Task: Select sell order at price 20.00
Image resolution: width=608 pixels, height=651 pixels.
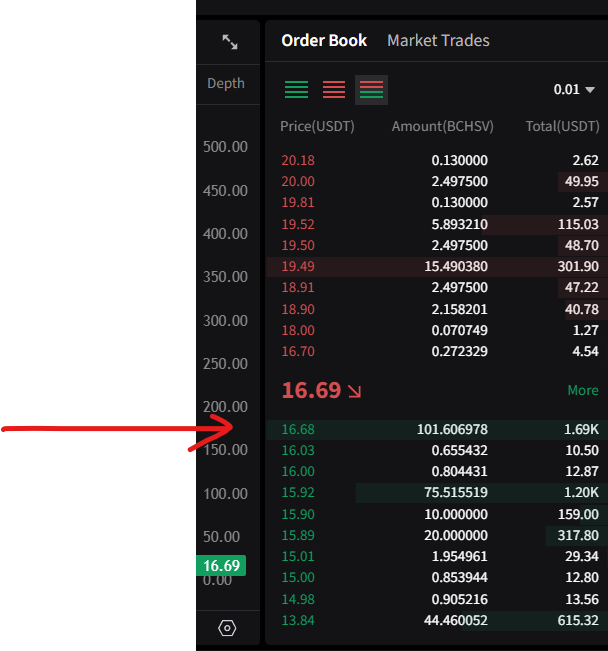Action: [437, 181]
